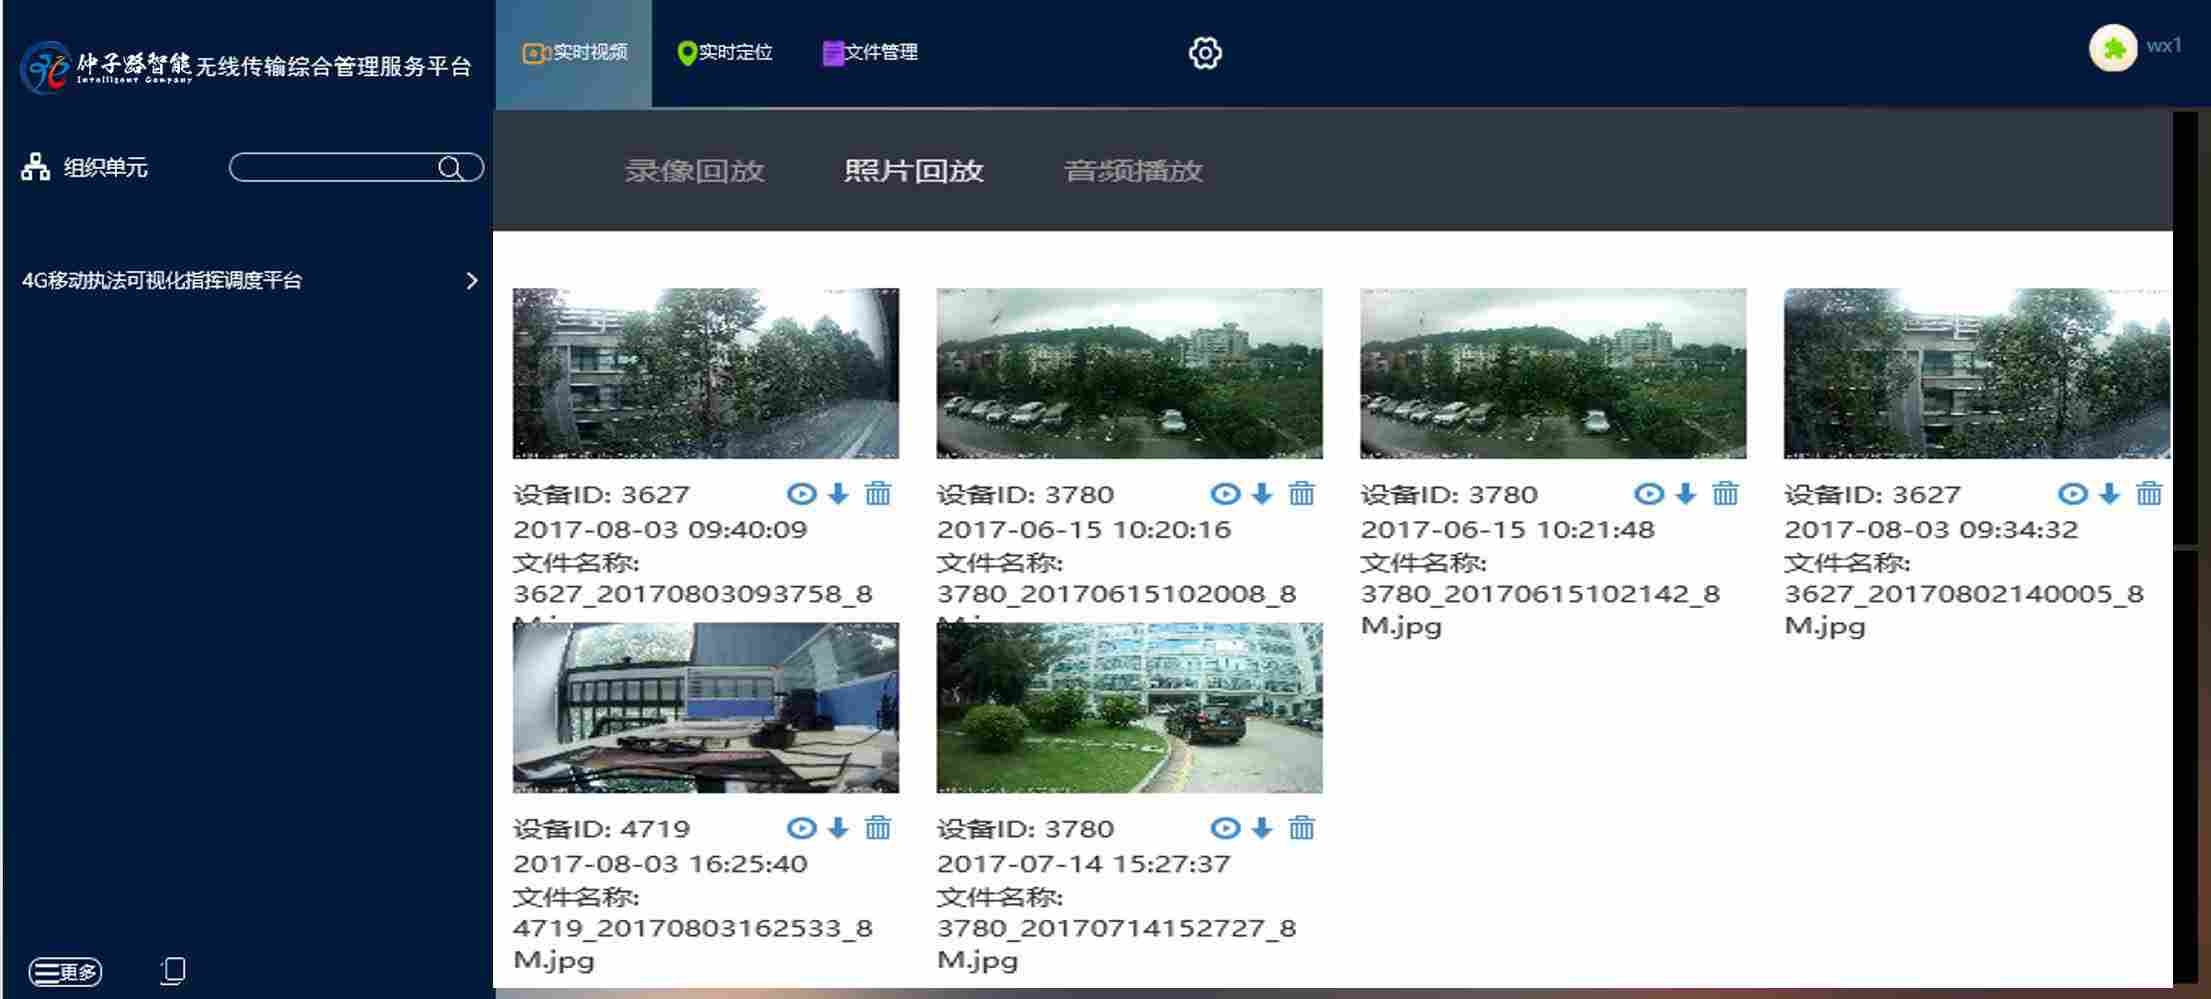Open the wx1 user avatar menu
This screenshot has width=2211, height=999.
pos(2112,48)
